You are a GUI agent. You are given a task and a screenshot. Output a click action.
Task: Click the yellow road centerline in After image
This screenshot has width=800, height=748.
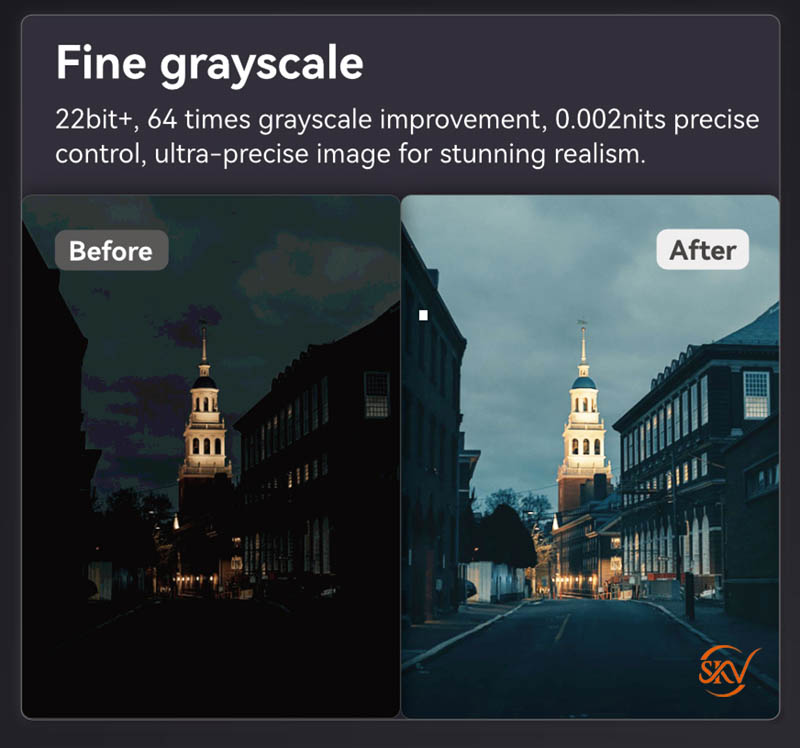pyautogui.click(x=562, y=628)
